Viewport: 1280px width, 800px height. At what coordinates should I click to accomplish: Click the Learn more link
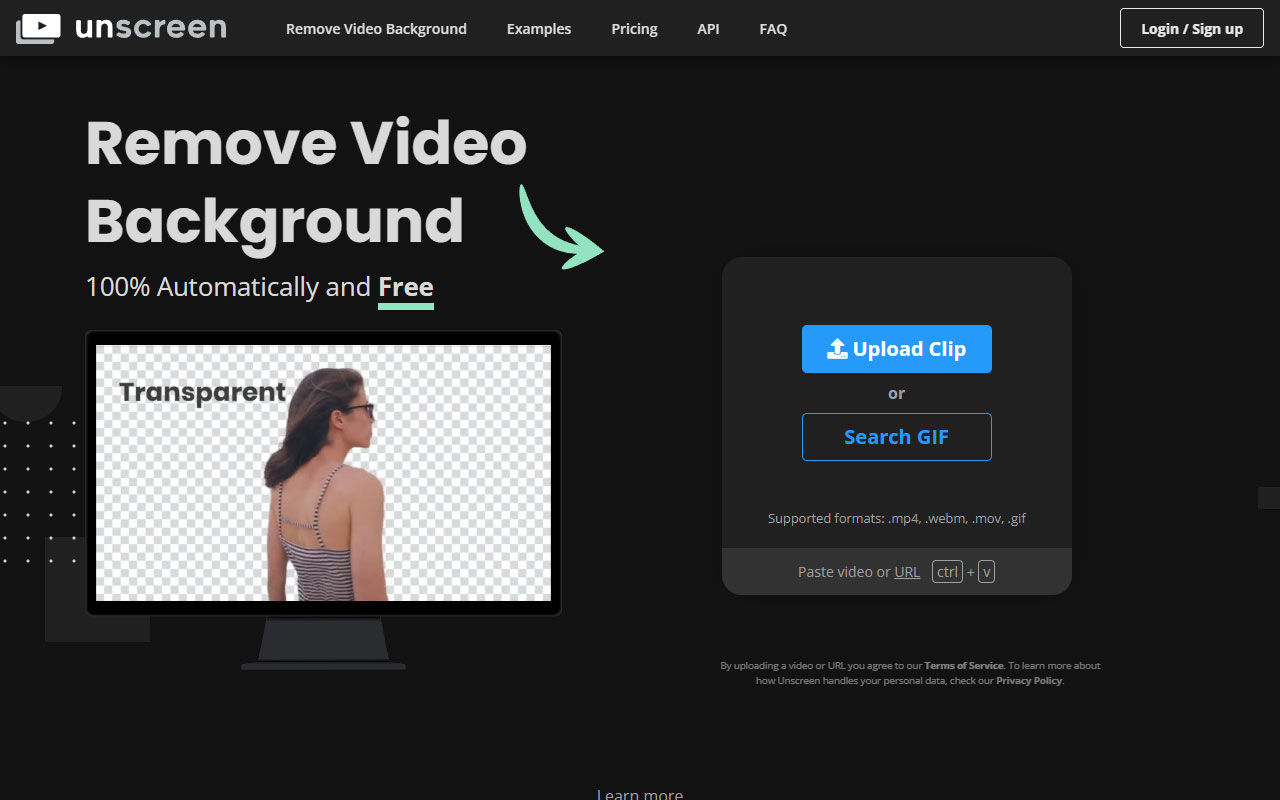[x=639, y=793]
